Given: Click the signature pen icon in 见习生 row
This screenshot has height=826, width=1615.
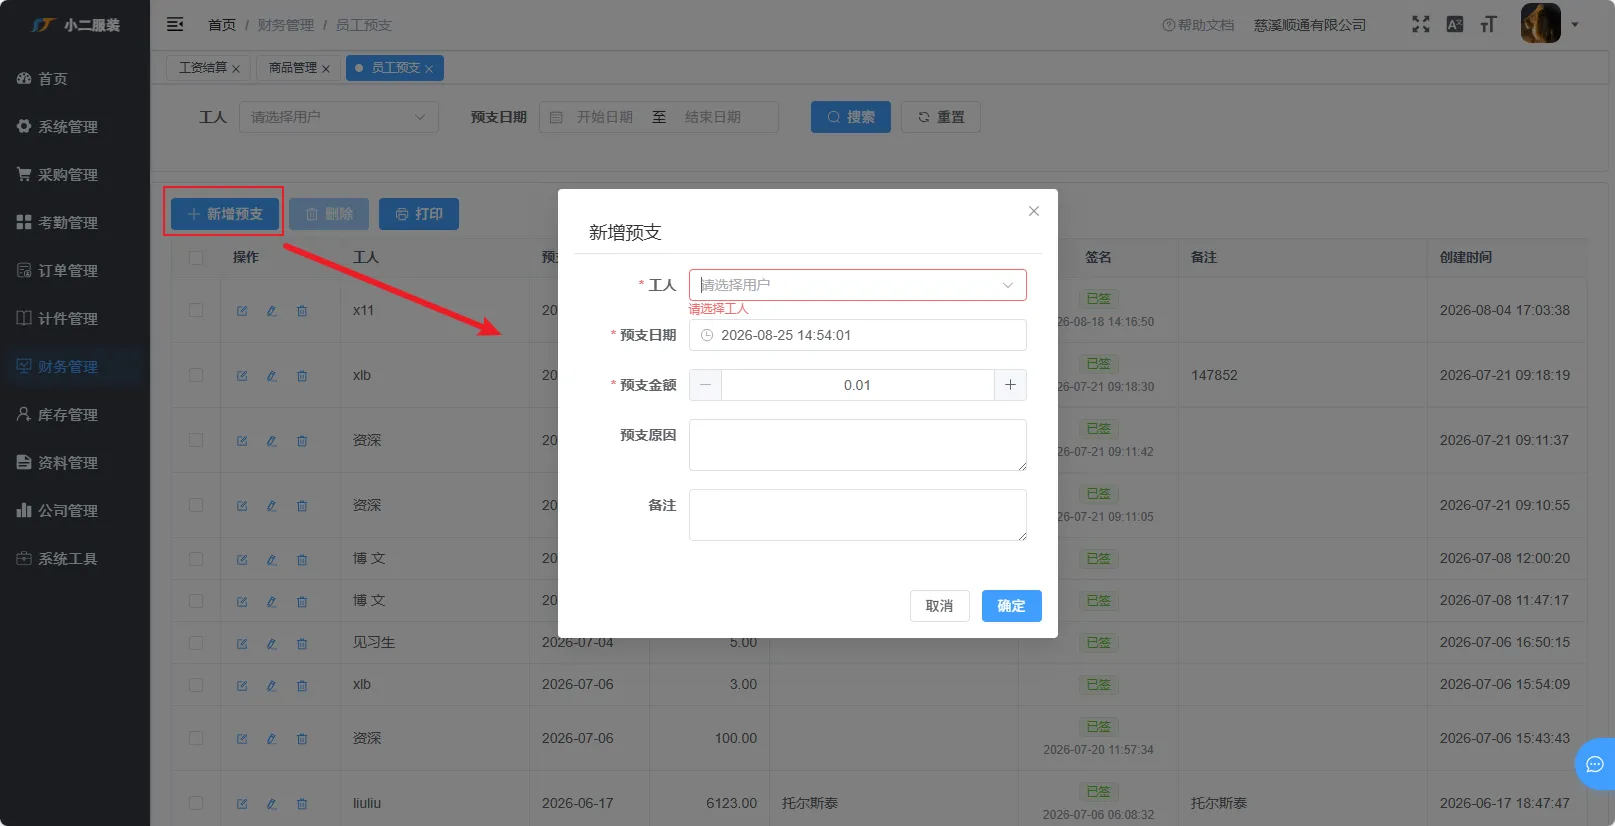Looking at the screenshot, I should click(272, 644).
